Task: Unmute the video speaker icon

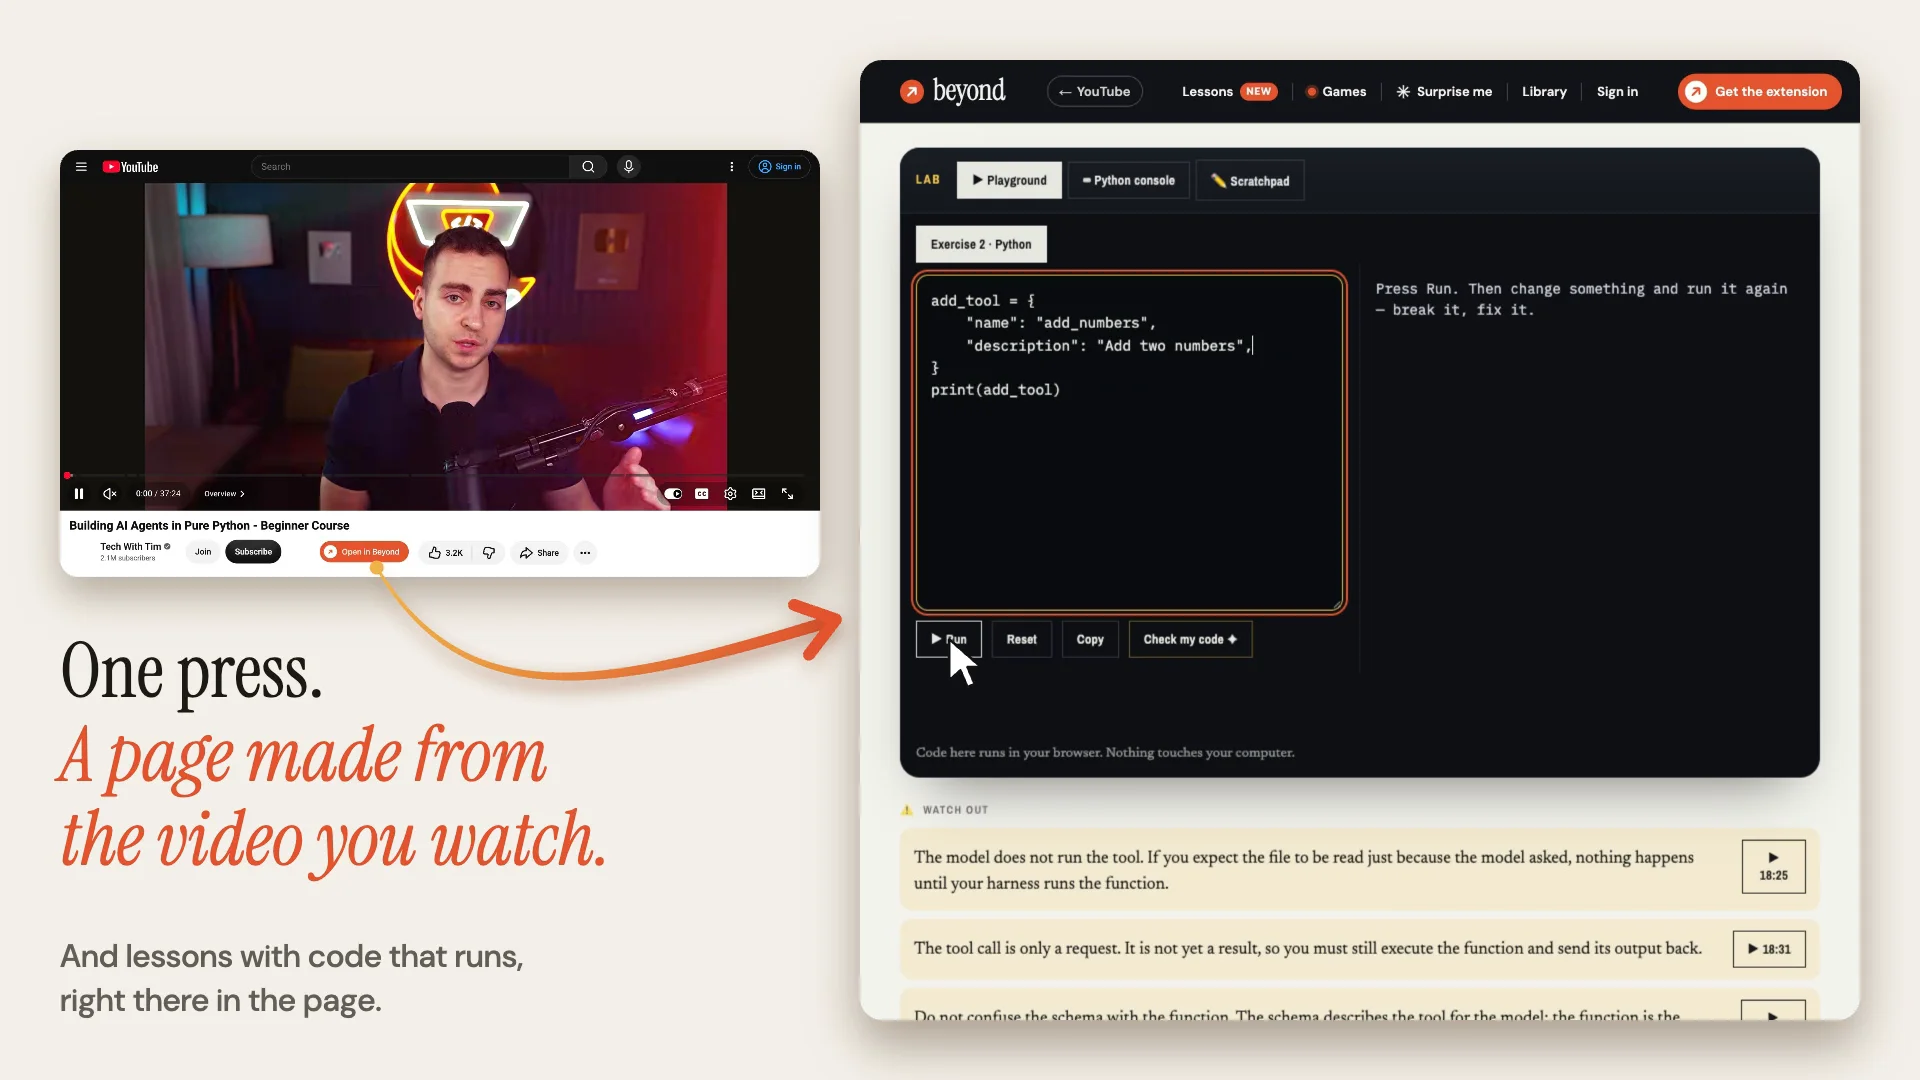Action: click(x=110, y=494)
